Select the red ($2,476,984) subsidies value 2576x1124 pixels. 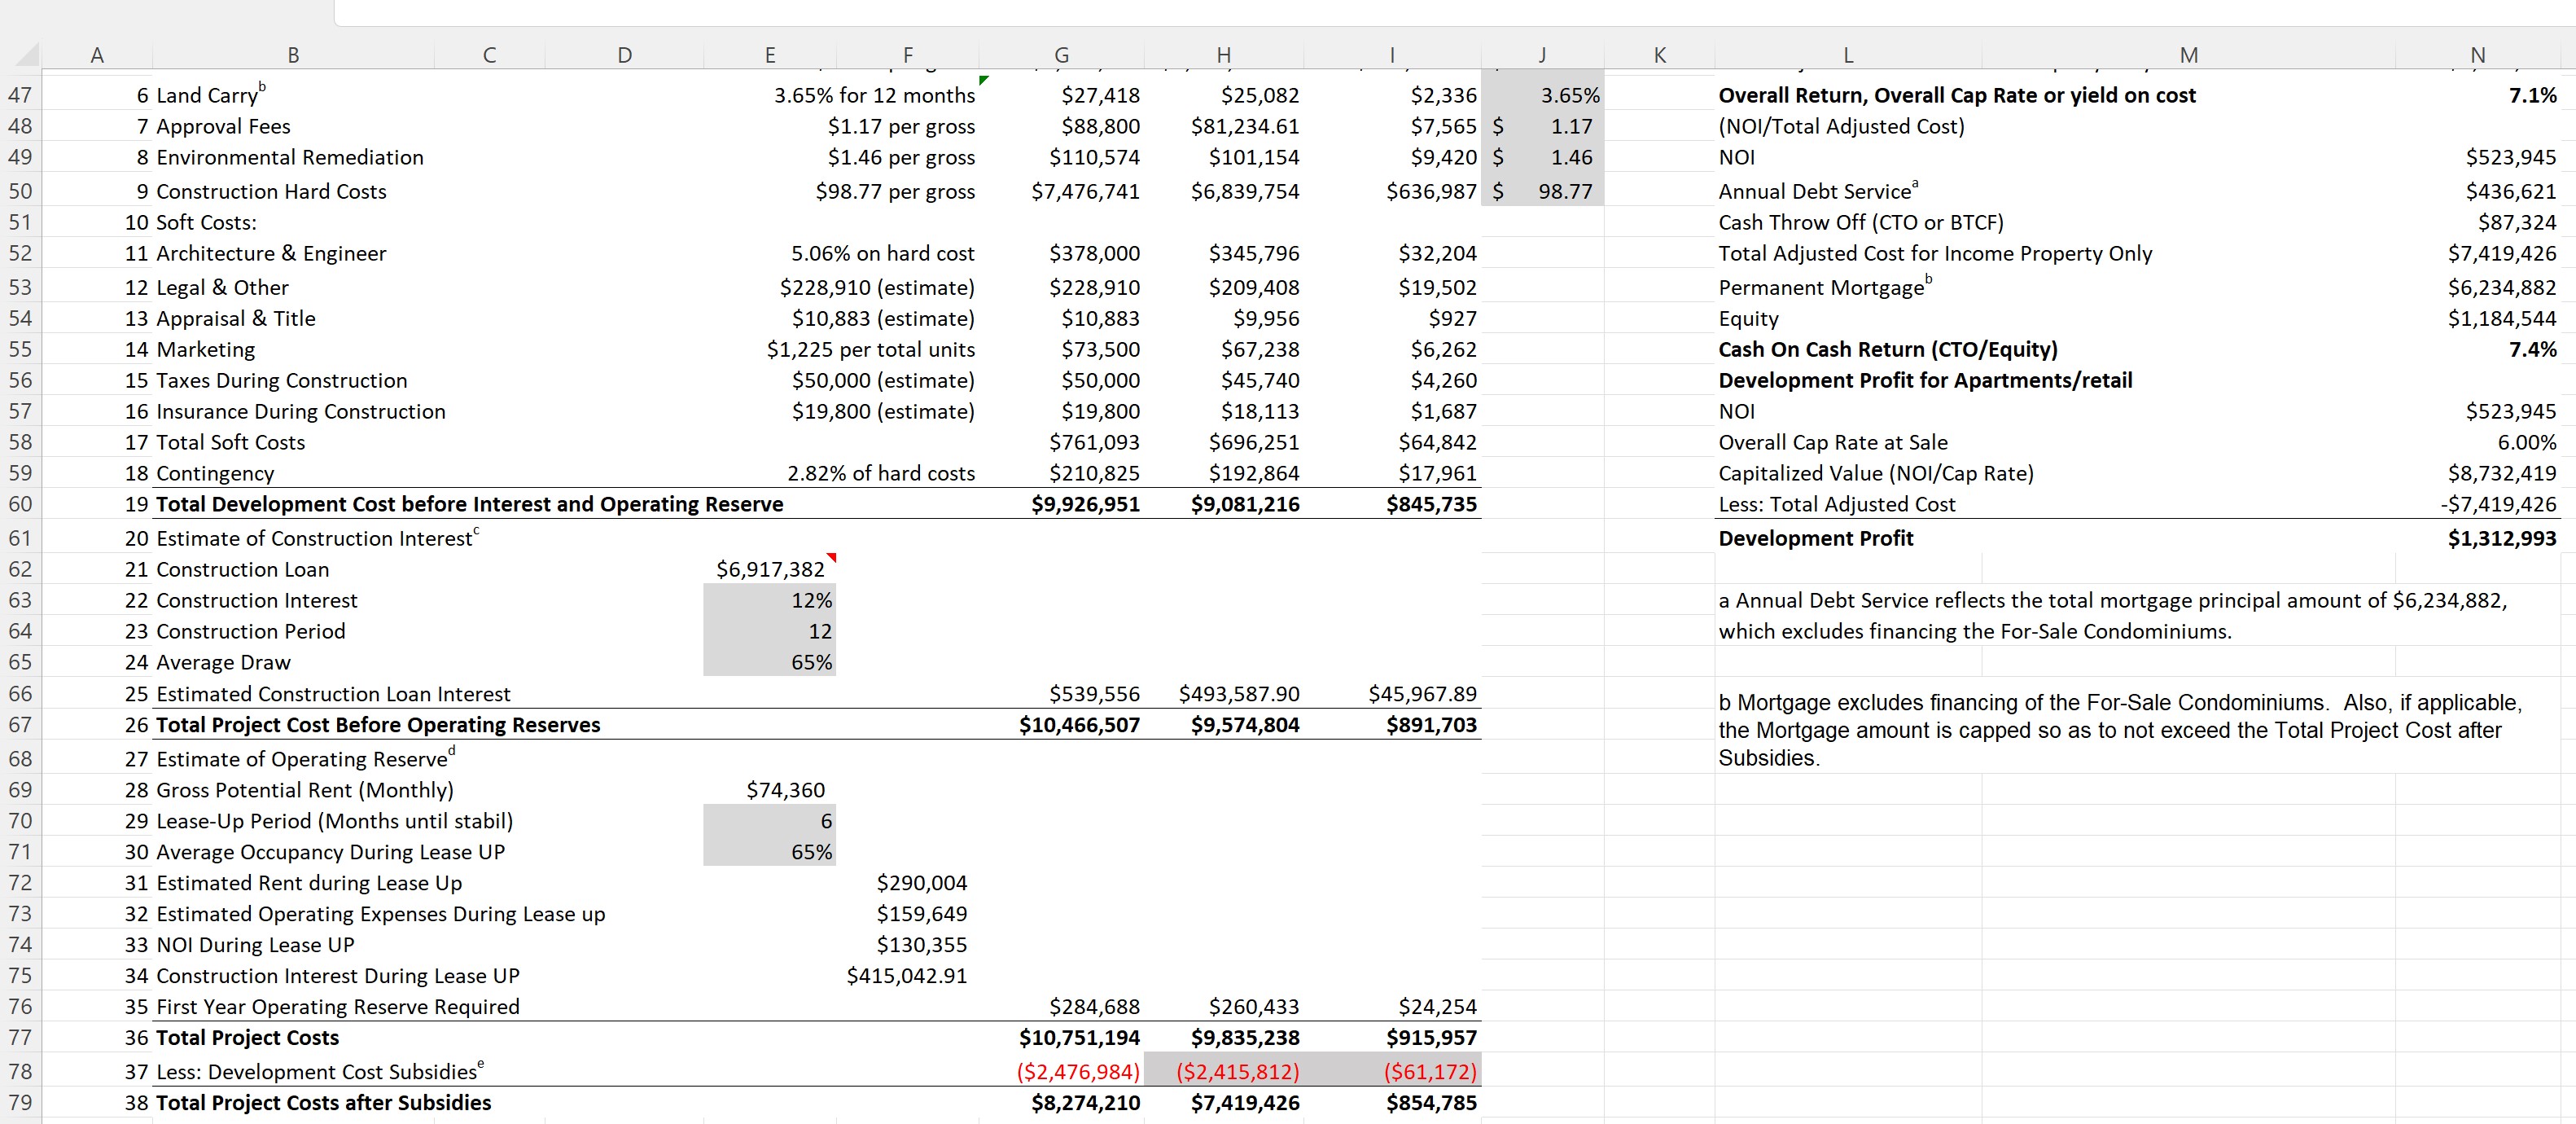[x=1078, y=1070]
